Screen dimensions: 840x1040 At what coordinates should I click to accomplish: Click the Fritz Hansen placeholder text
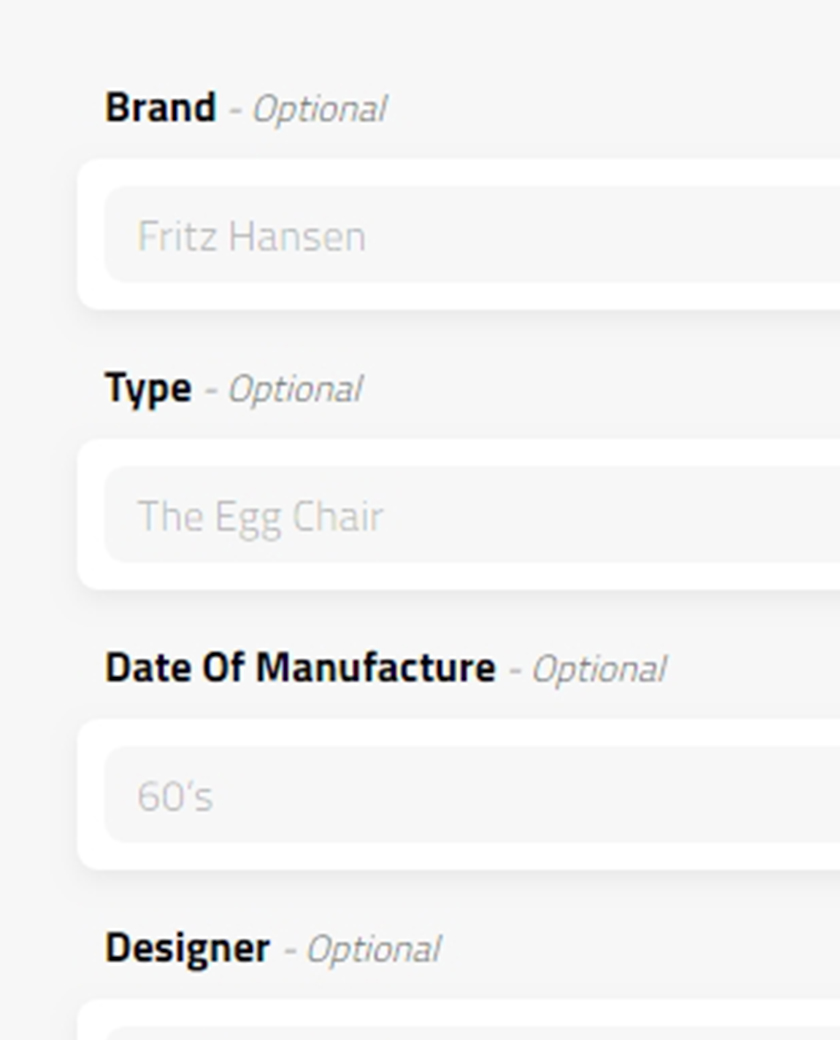pos(251,237)
